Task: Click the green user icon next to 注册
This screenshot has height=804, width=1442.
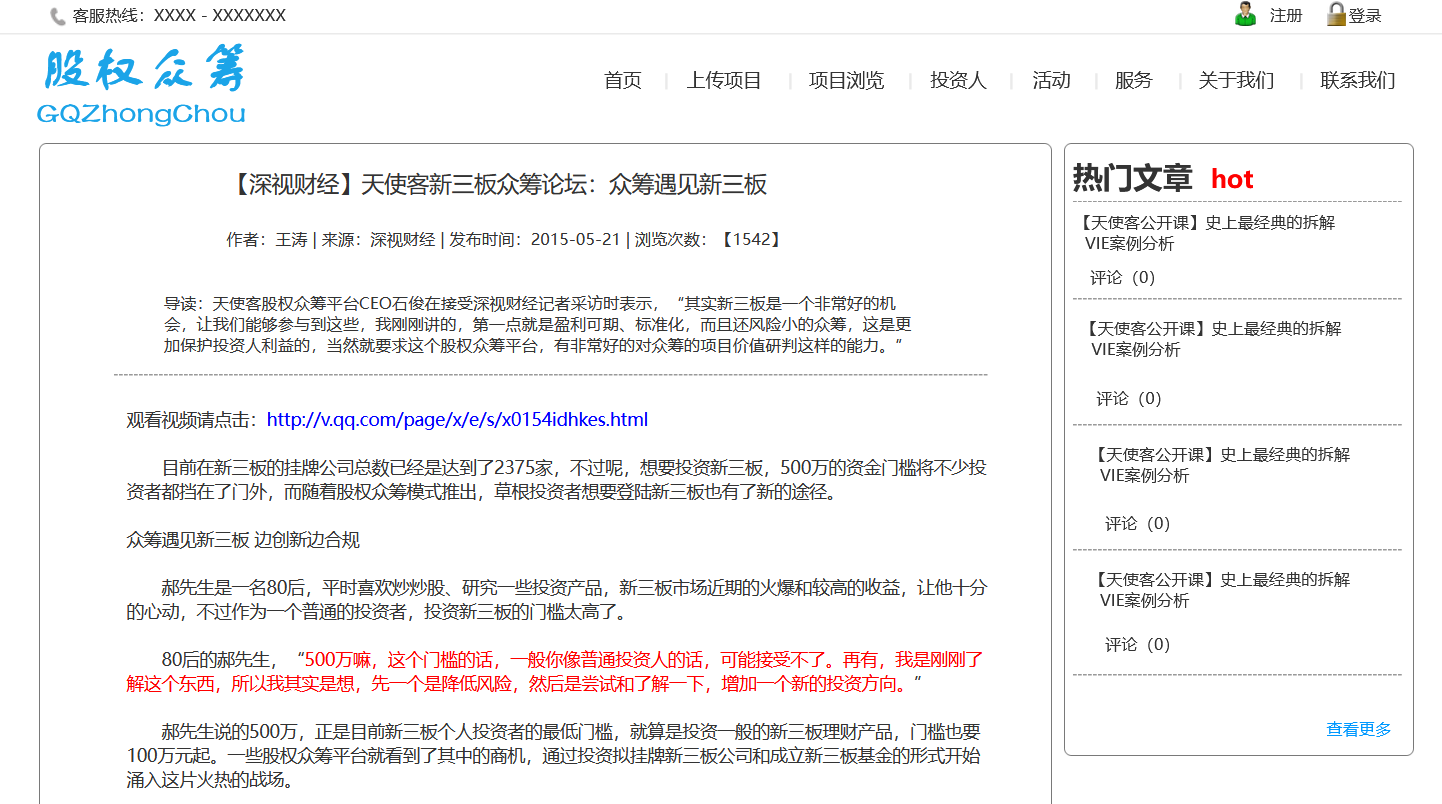Action: pos(1245,14)
